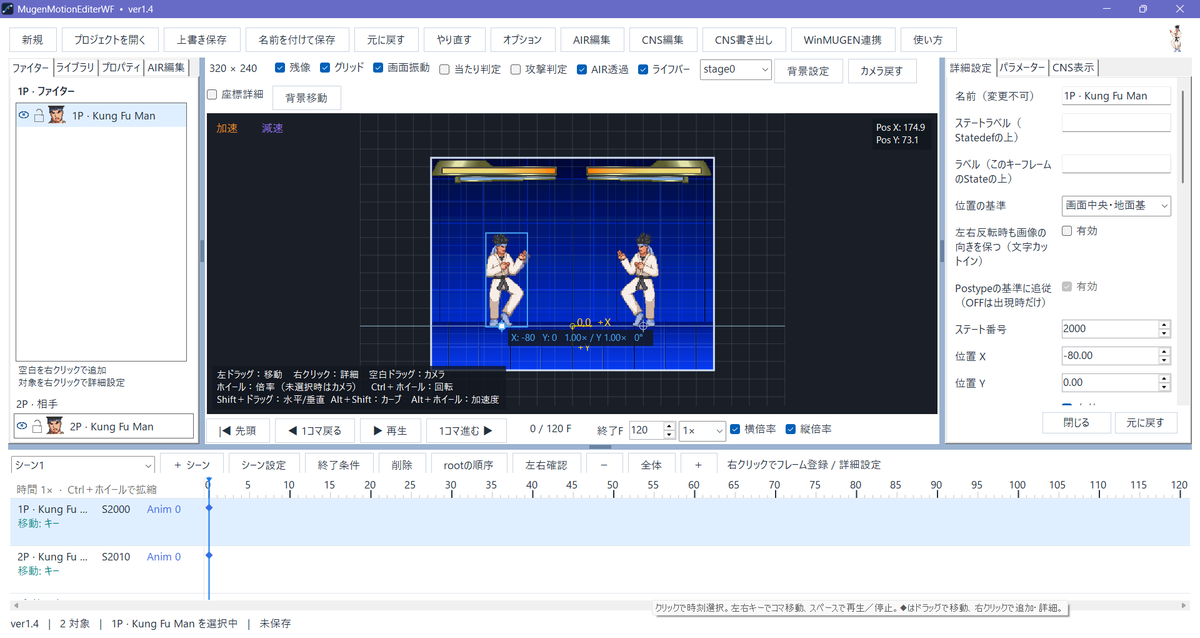This screenshot has height=638, width=1200.
Task: Click the 終了F frame count field
Action: 644,430
